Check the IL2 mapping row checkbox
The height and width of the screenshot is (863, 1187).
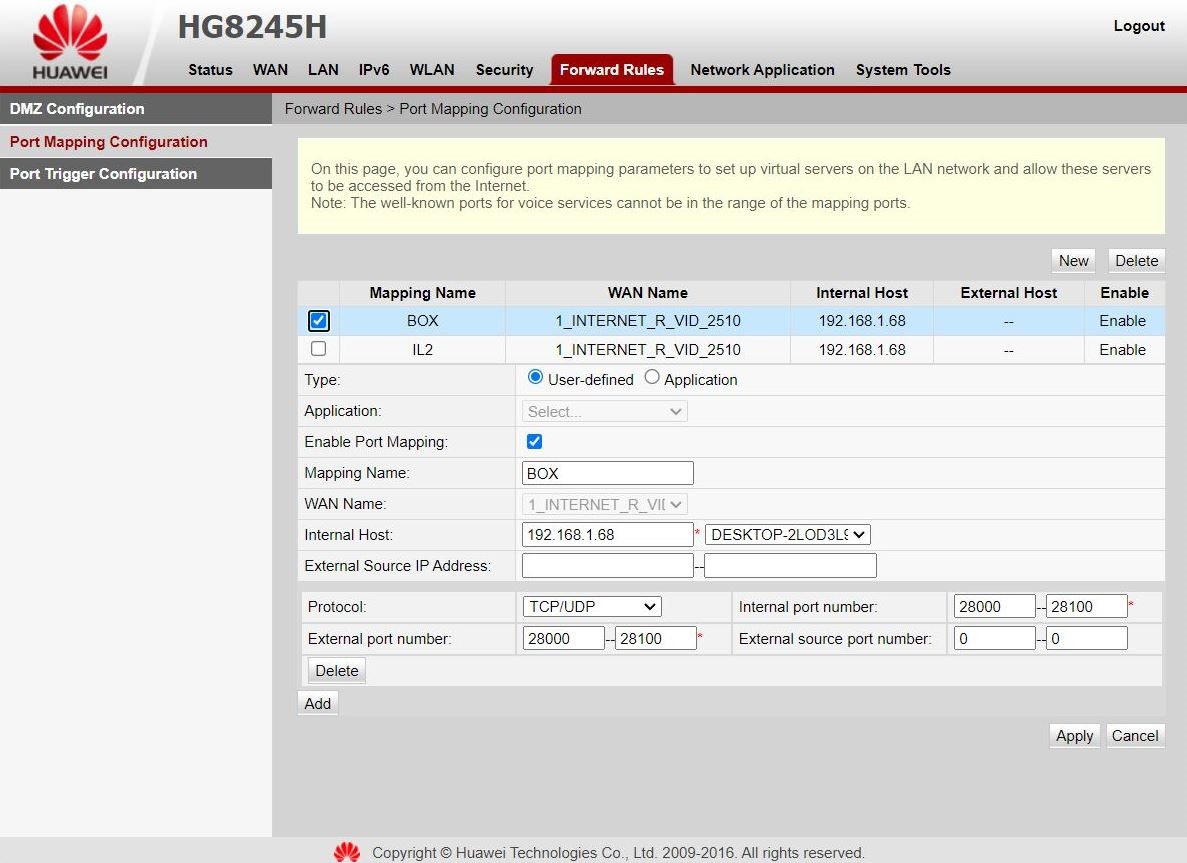[x=319, y=349]
